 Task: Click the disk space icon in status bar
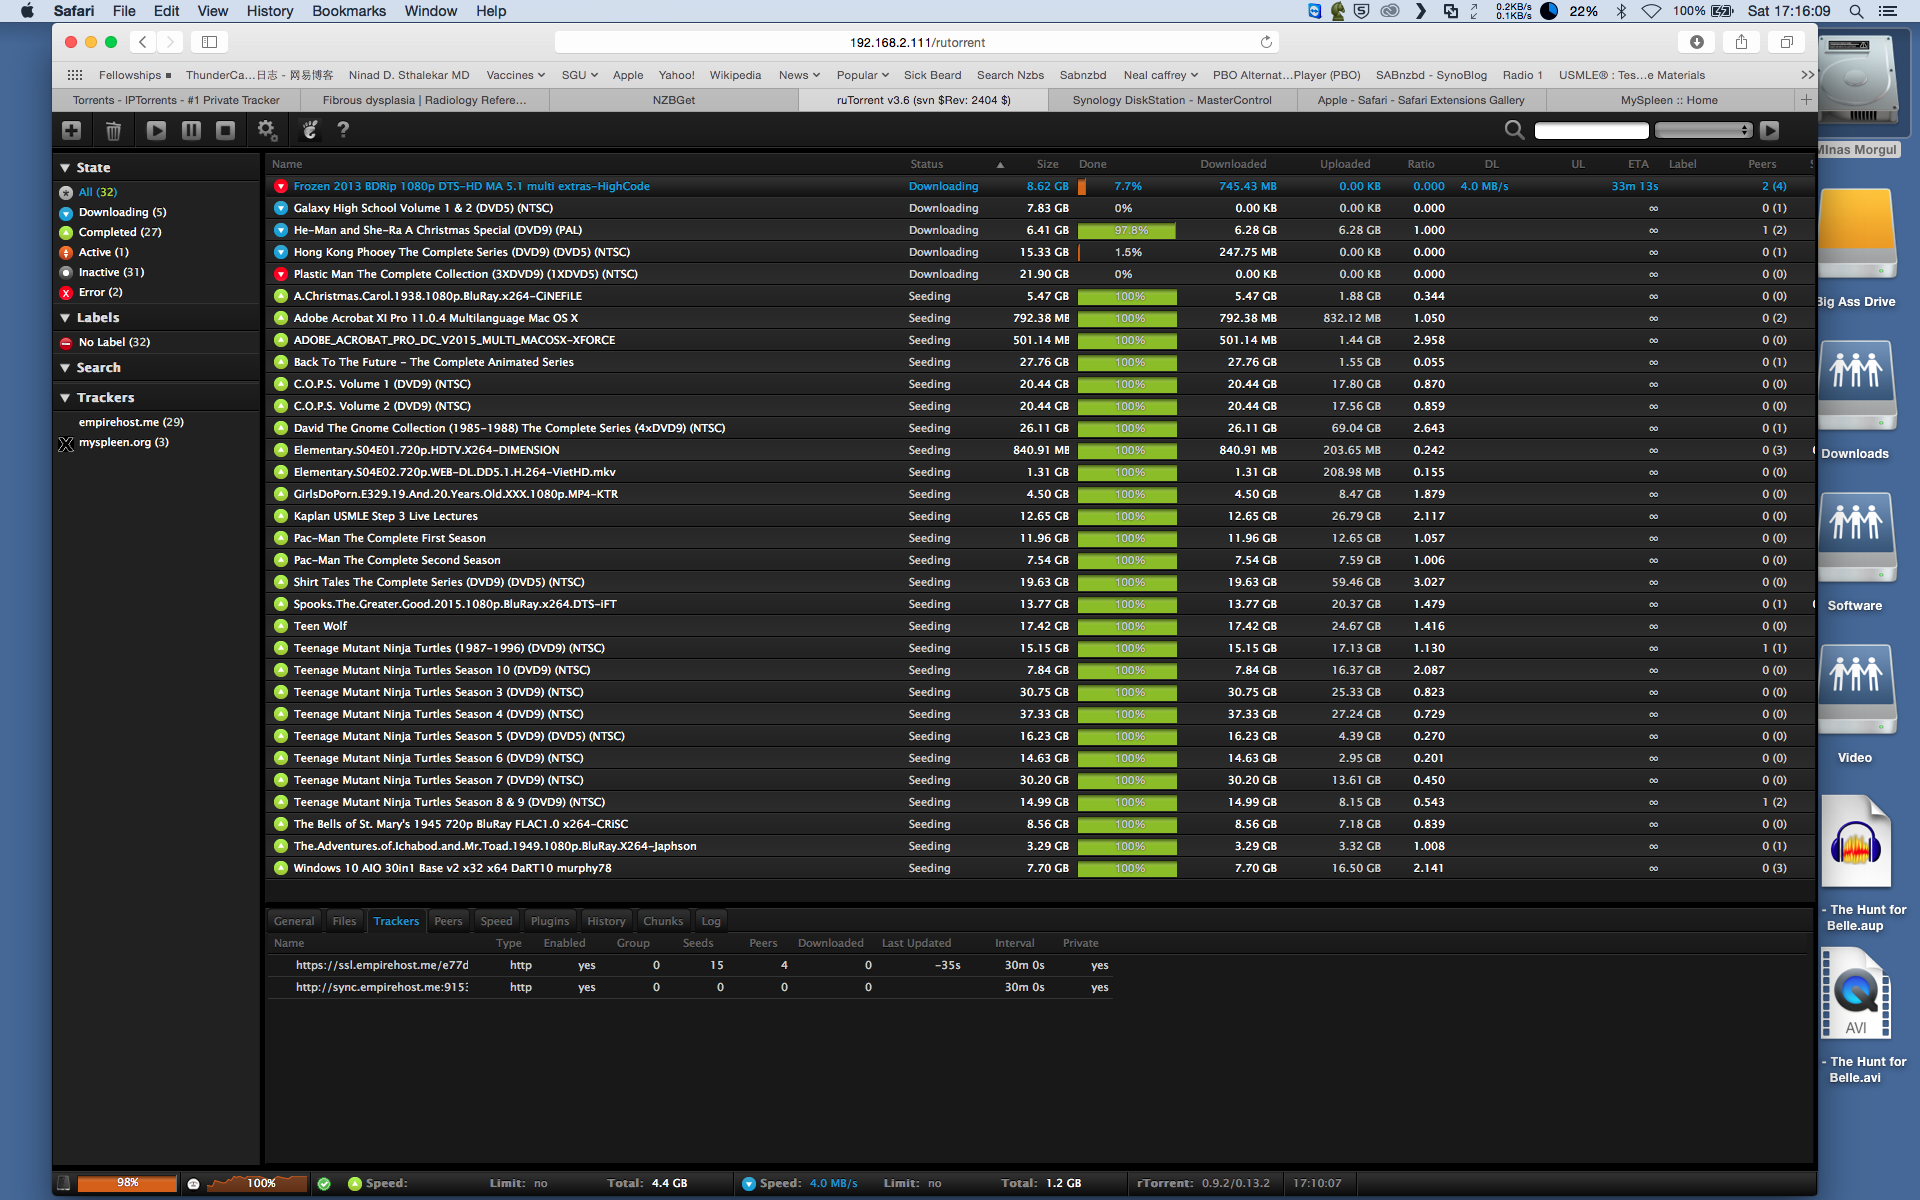coord(63,1183)
